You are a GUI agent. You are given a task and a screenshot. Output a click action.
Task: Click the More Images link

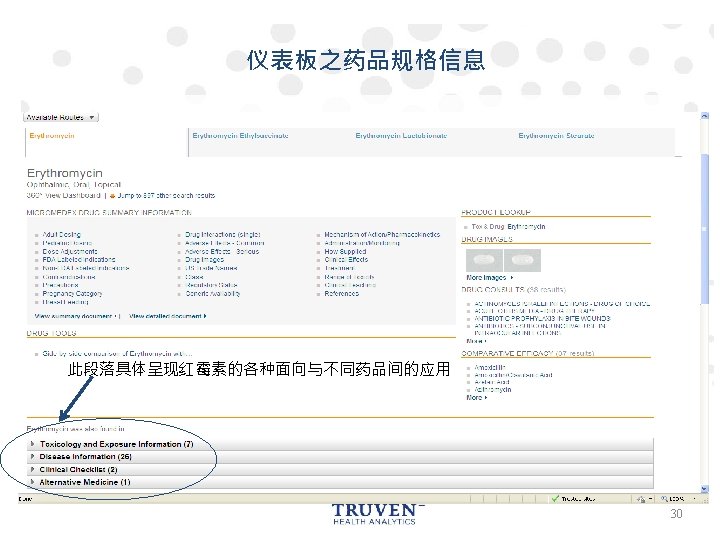coord(489,277)
